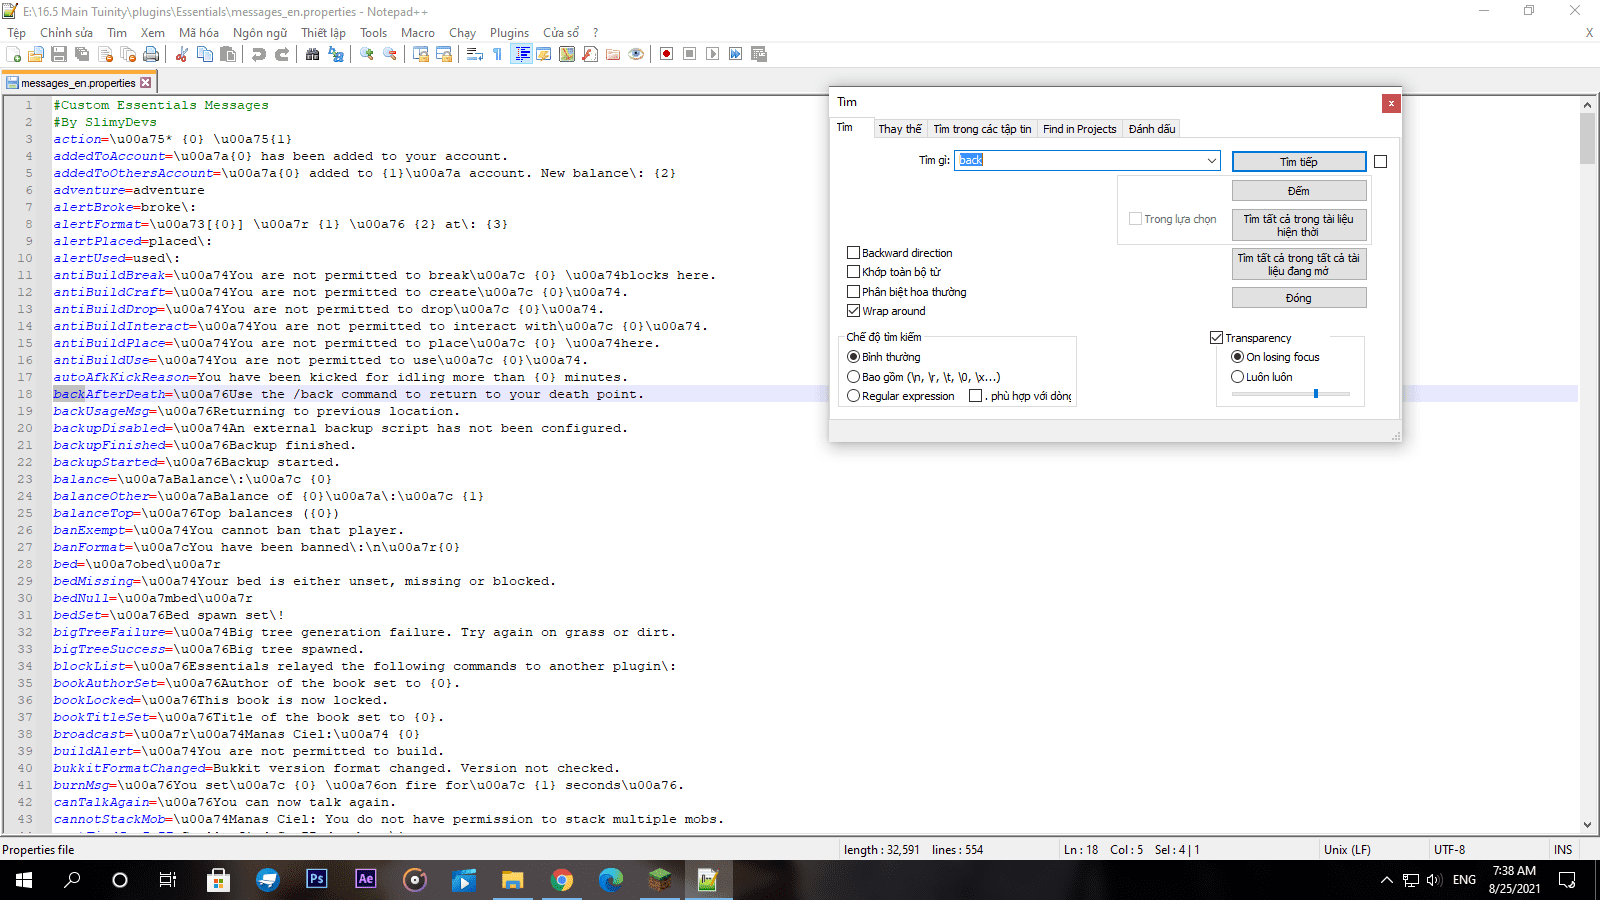Close the messages_en.properties tab
The image size is (1600, 900).
(x=146, y=83)
